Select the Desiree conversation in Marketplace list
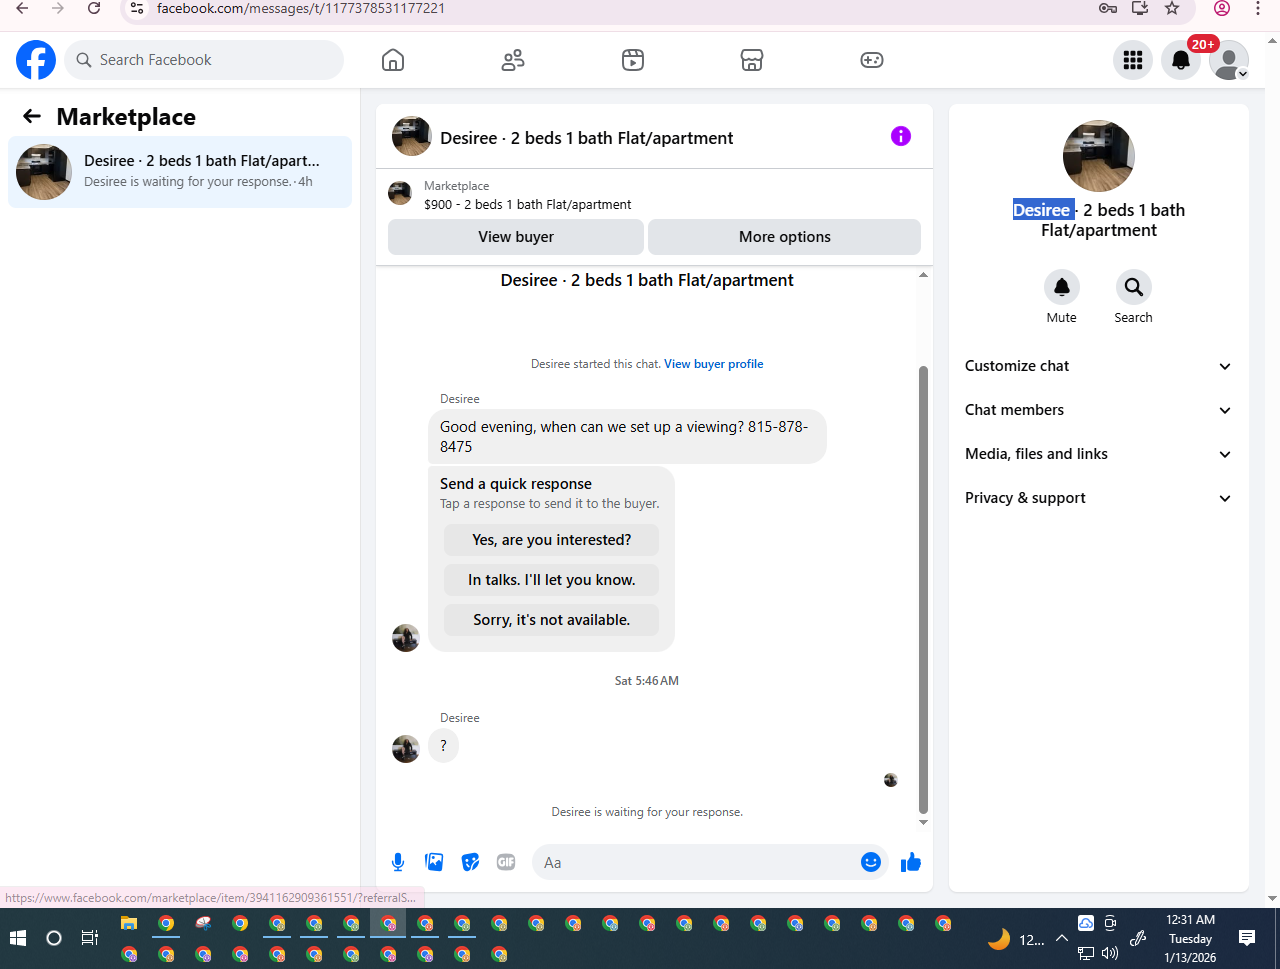The image size is (1280, 969). coord(180,172)
